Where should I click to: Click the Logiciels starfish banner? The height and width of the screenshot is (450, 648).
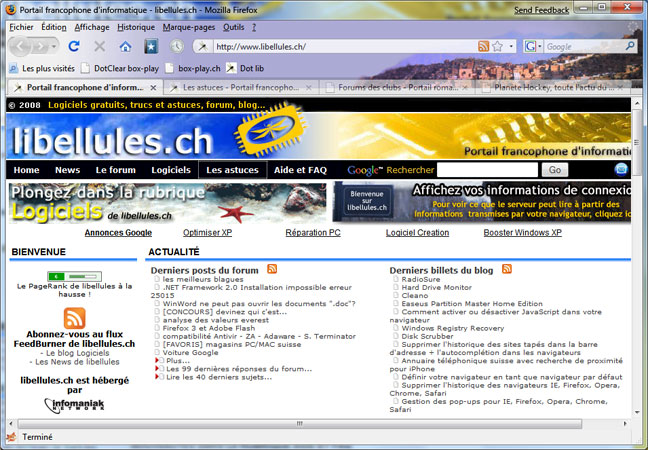pos(168,203)
